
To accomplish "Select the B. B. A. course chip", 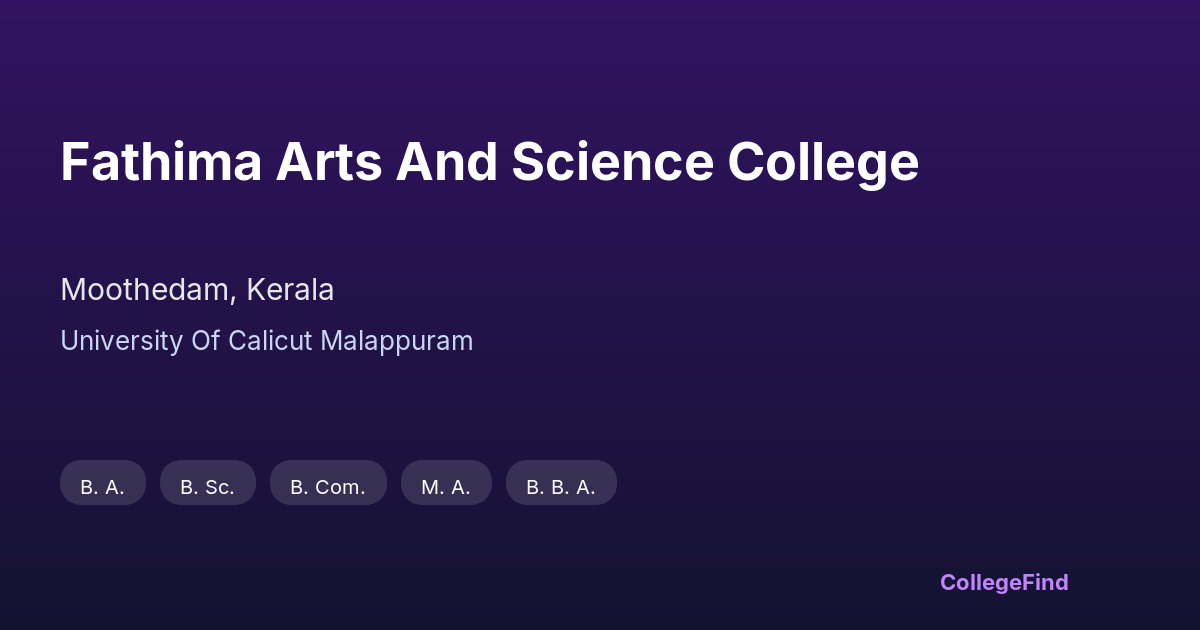I will pos(561,483).
